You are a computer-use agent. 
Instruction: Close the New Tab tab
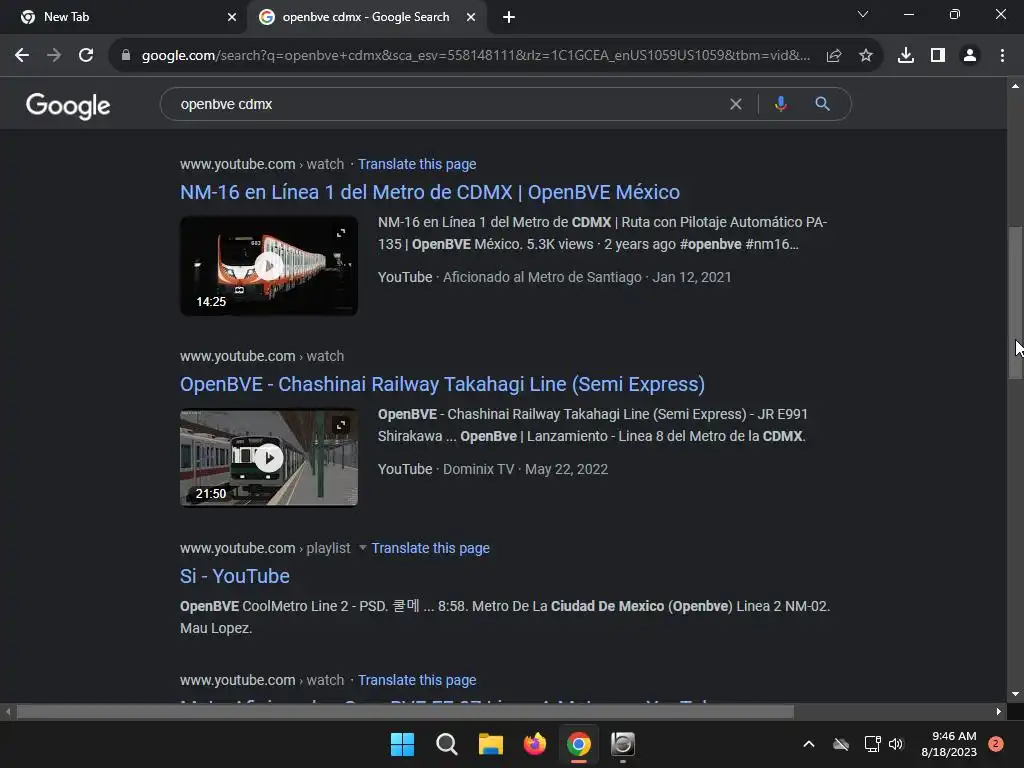(232, 17)
